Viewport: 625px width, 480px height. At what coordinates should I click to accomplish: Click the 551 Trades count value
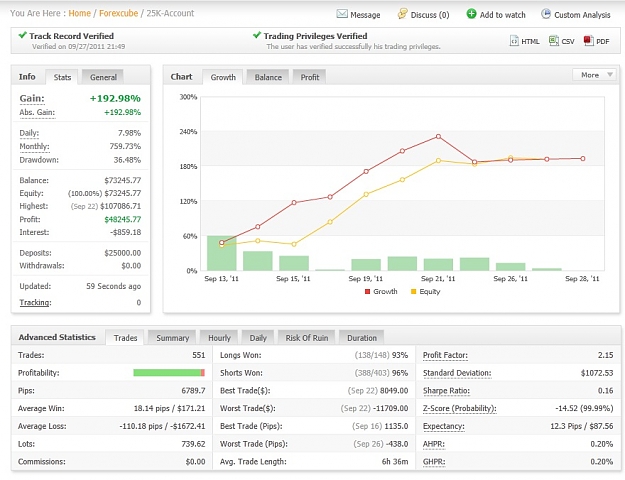199,355
